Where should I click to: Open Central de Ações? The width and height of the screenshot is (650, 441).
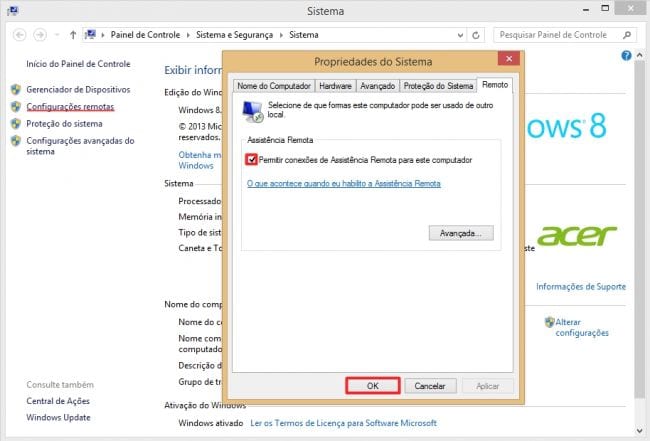(x=58, y=401)
